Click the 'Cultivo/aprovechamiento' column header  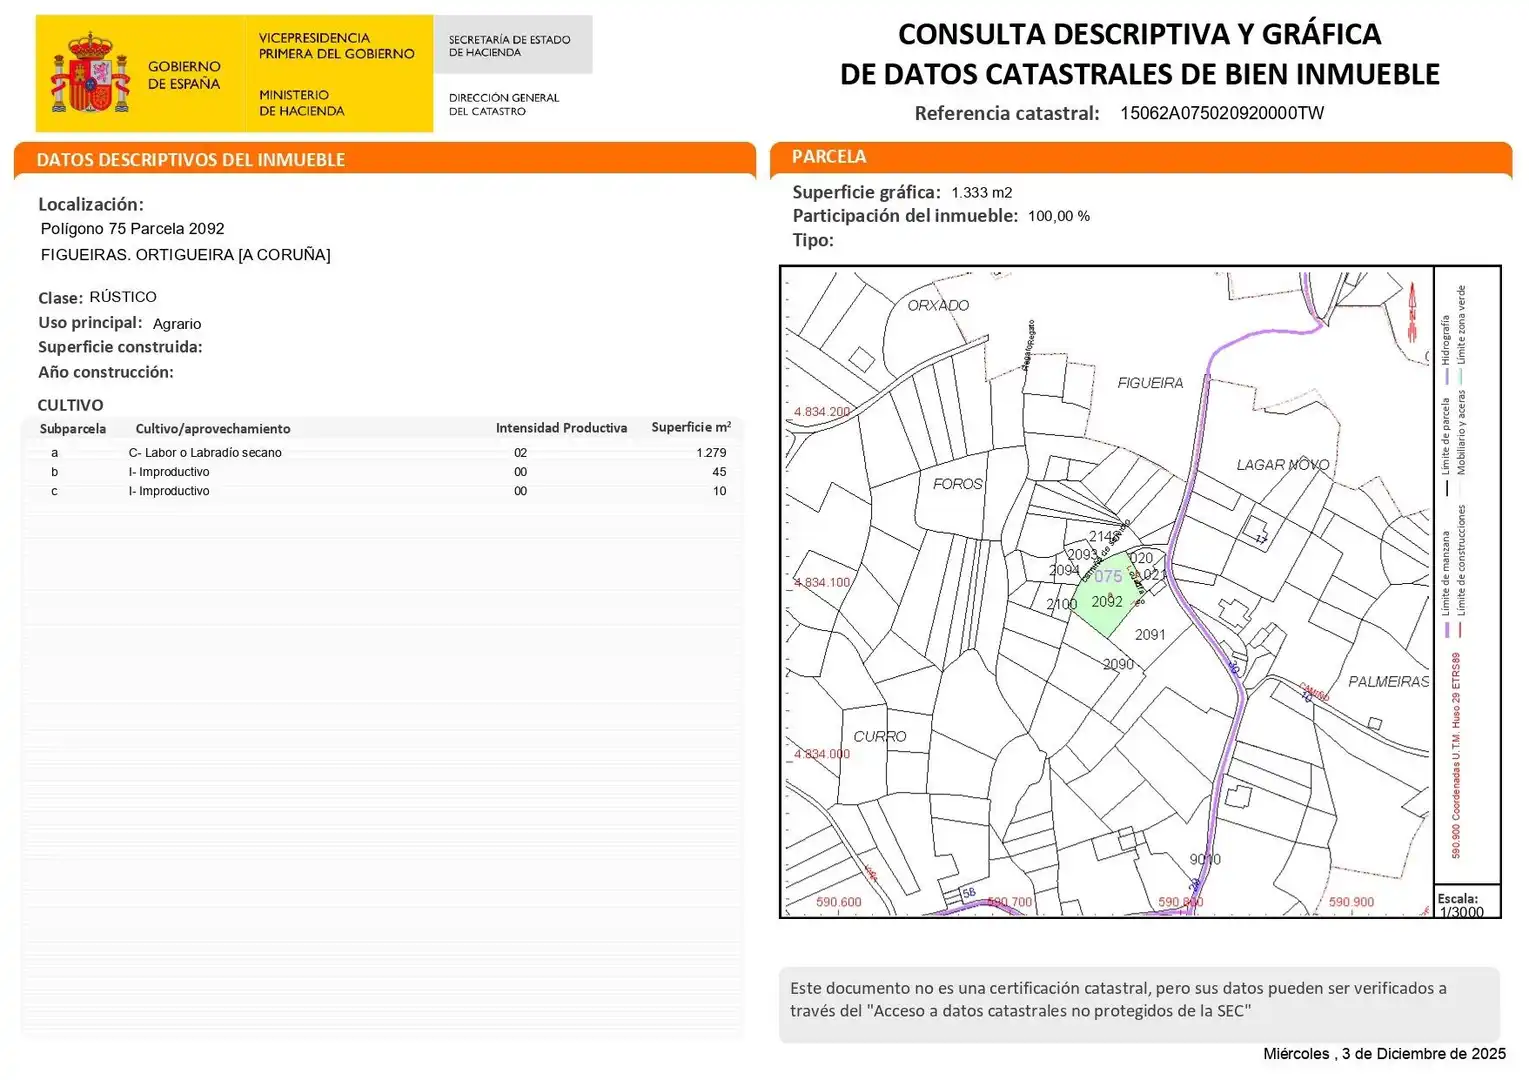click(213, 429)
